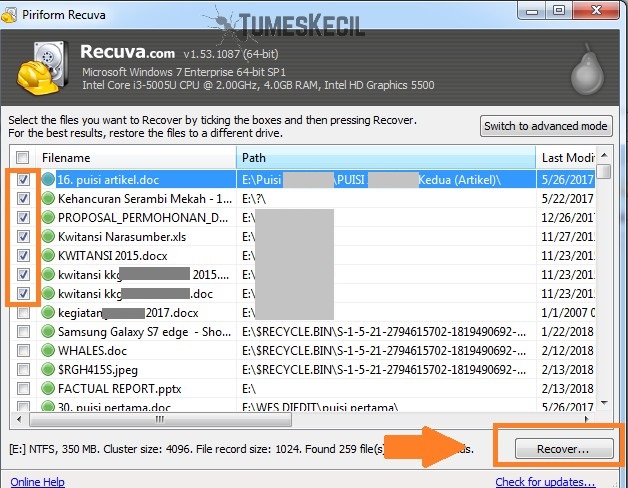Click the Piriform Recuva title bar icon
This screenshot has width=628, height=488.
click(x=9, y=15)
